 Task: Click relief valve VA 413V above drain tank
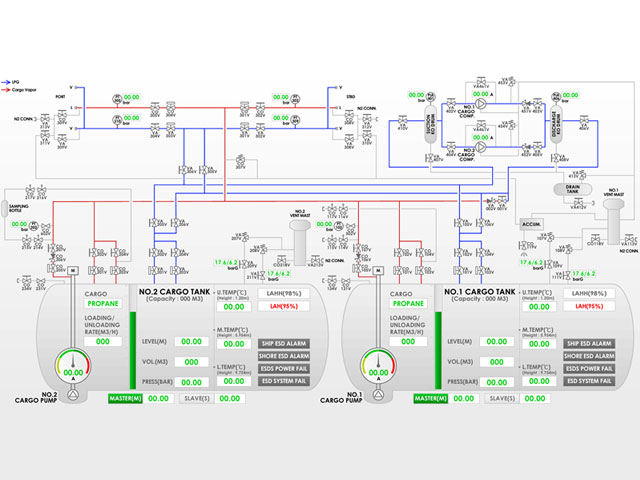point(582,175)
